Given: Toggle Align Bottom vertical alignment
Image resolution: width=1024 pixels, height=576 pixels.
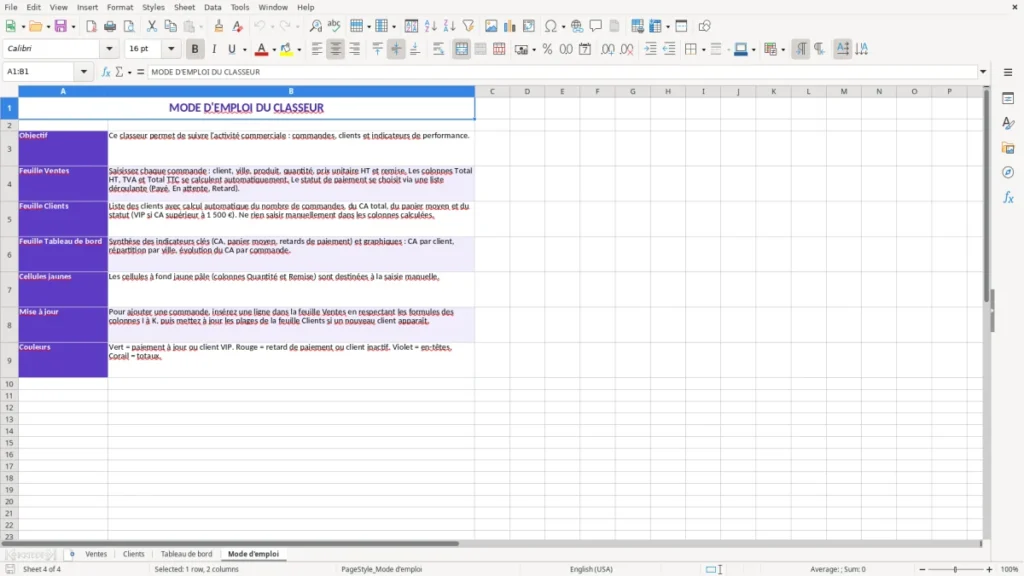Looking at the screenshot, I should click(x=415, y=49).
